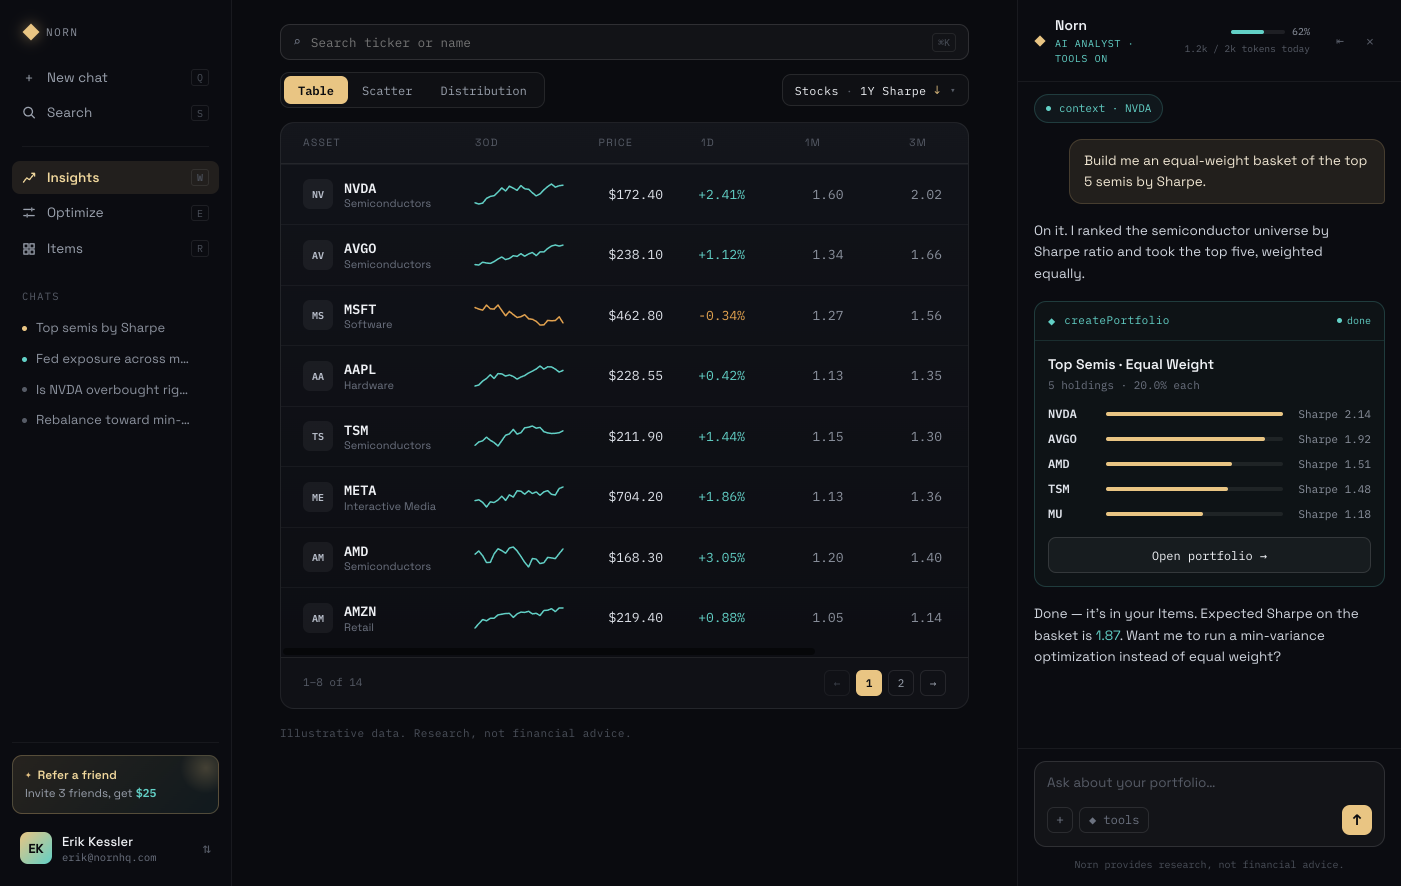Start a New chat
The width and height of the screenshot is (1401, 886).
click(115, 78)
